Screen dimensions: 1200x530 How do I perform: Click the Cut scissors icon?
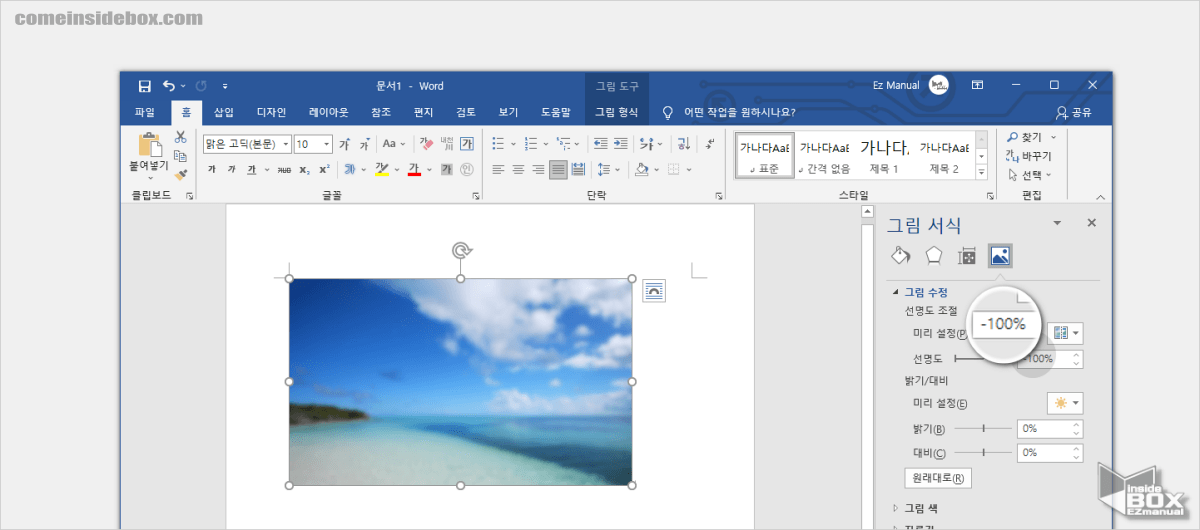[x=180, y=137]
